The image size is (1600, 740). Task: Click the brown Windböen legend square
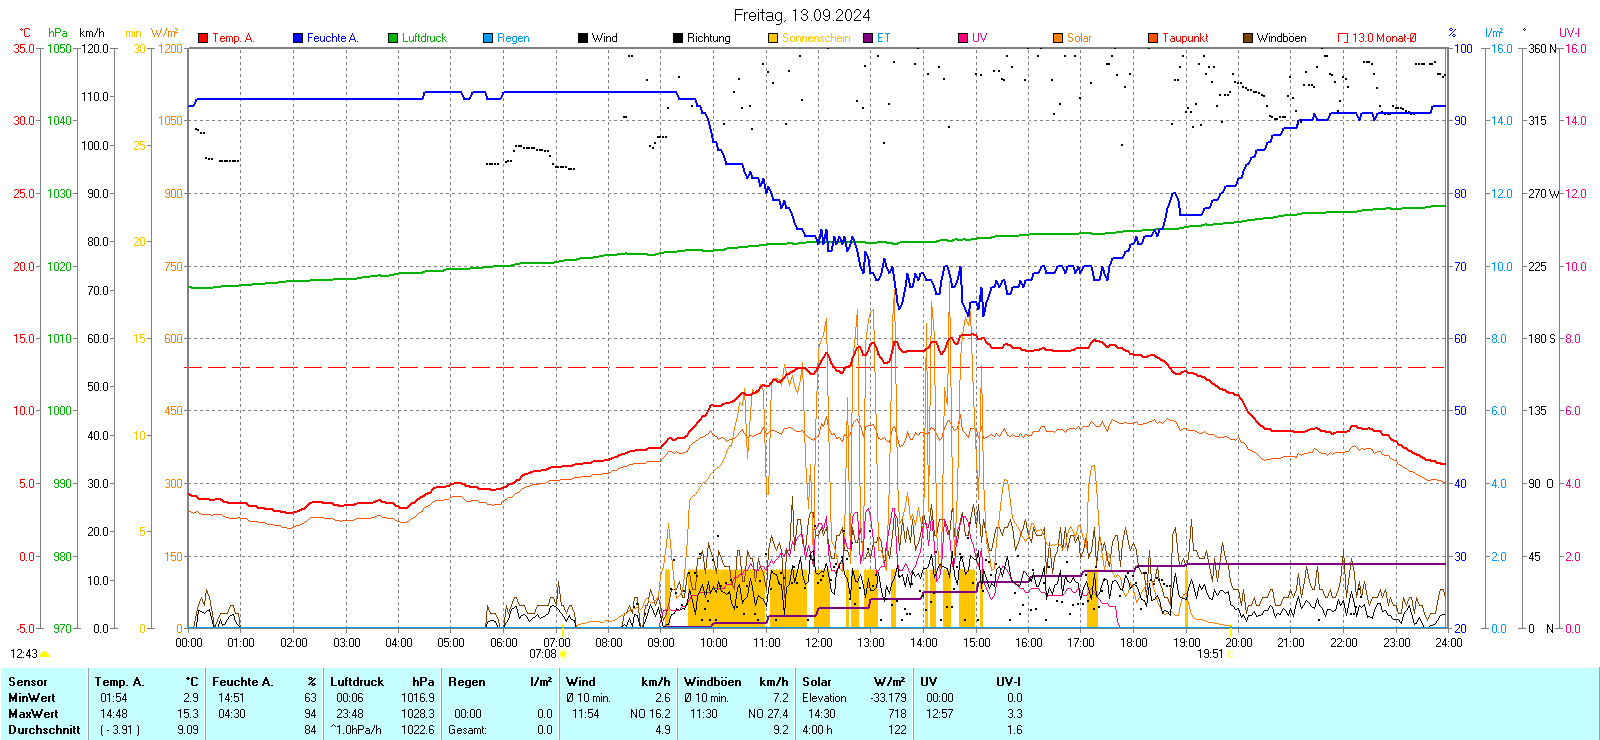tap(1248, 38)
